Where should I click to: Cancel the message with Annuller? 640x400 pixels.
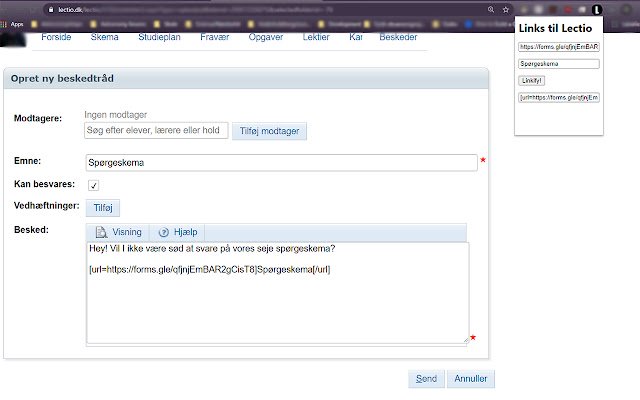pos(471,379)
